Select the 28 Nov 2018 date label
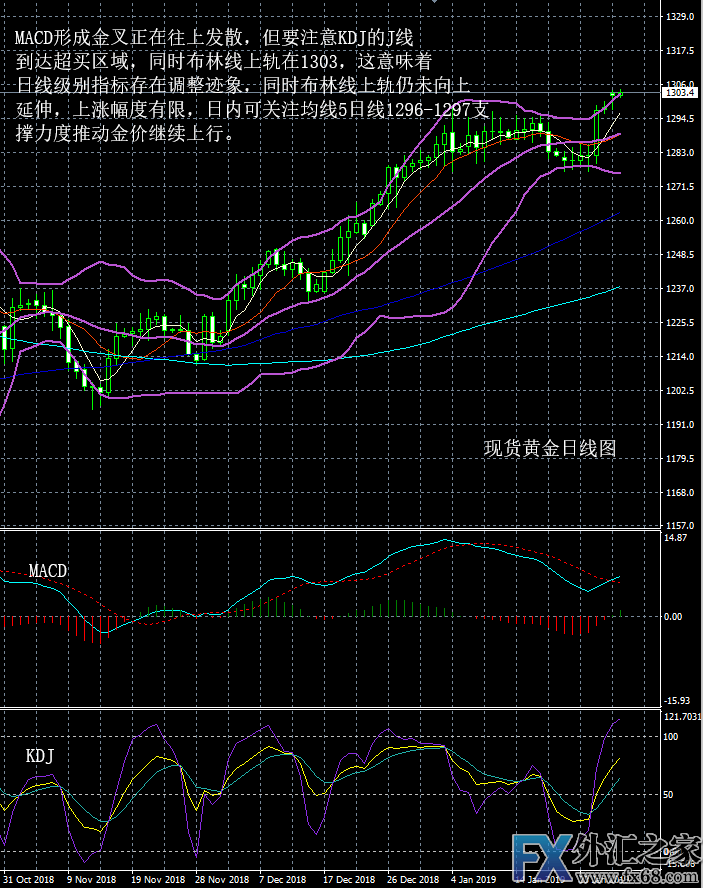Image resolution: width=703 pixels, height=888 pixels. coord(223,879)
